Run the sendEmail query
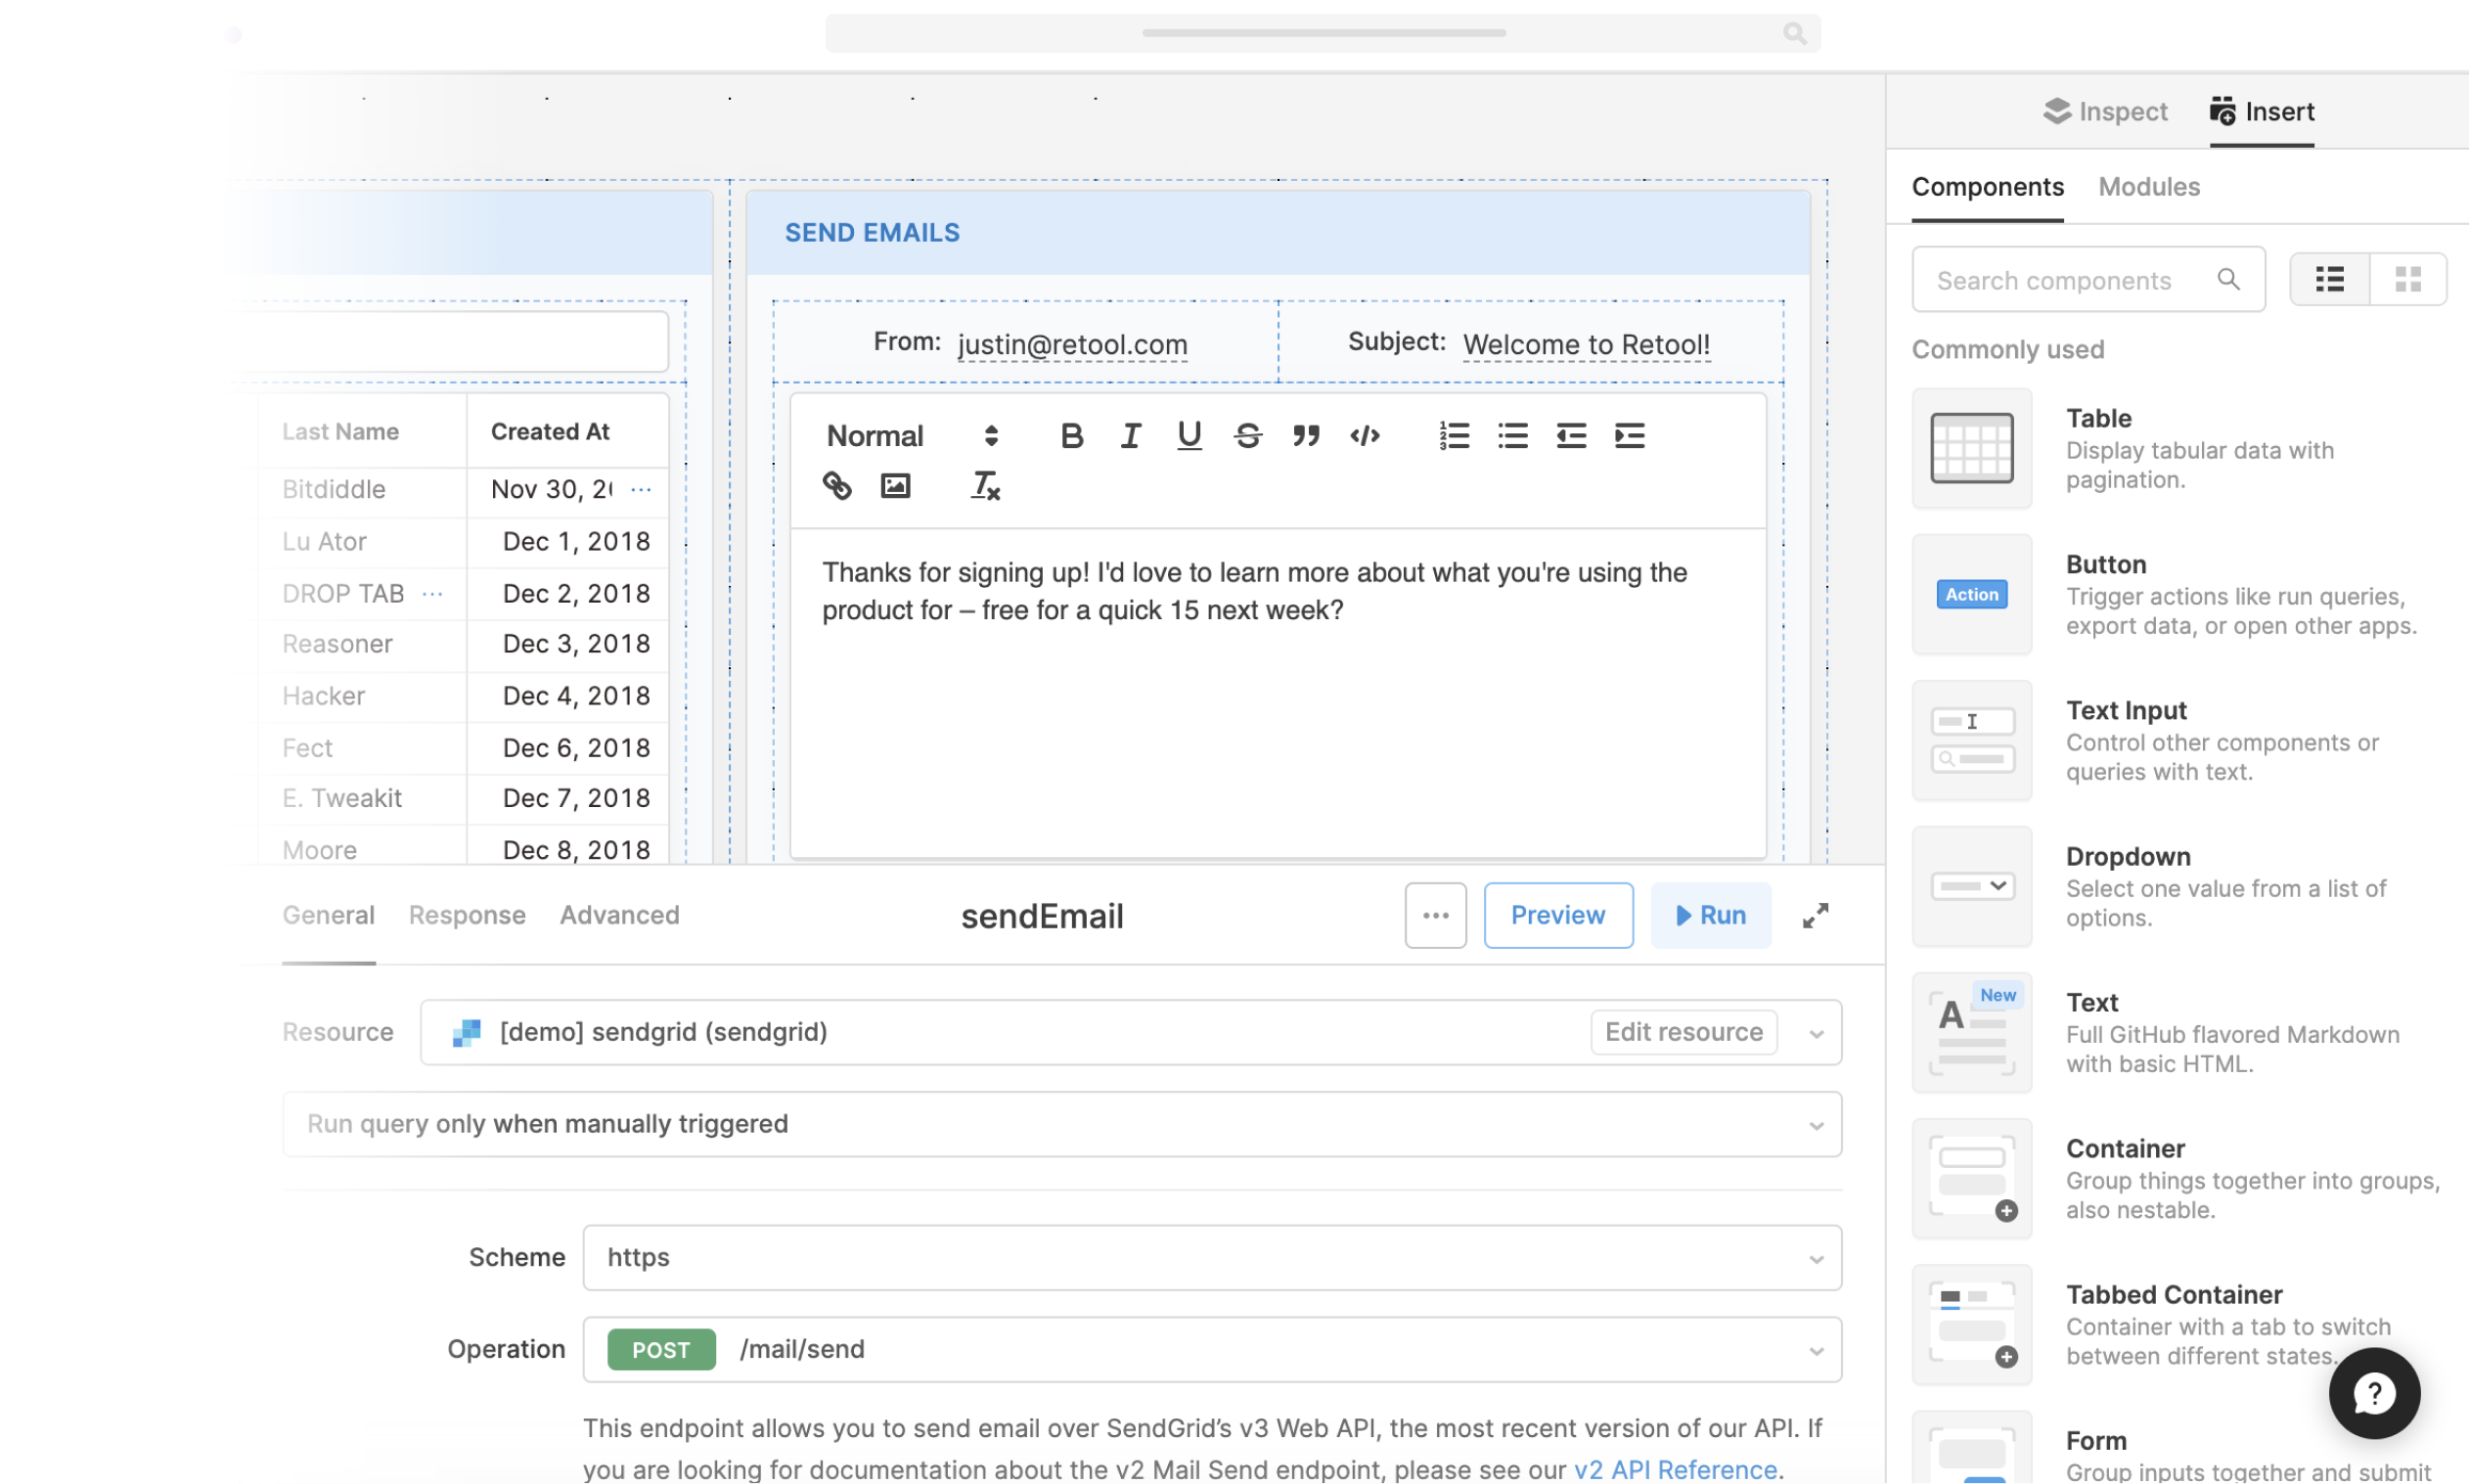 click(x=1710, y=916)
